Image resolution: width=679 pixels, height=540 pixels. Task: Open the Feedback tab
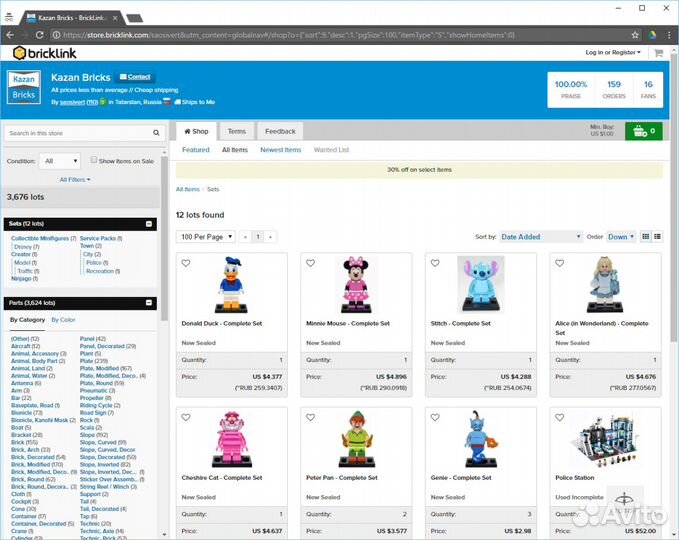tap(280, 131)
